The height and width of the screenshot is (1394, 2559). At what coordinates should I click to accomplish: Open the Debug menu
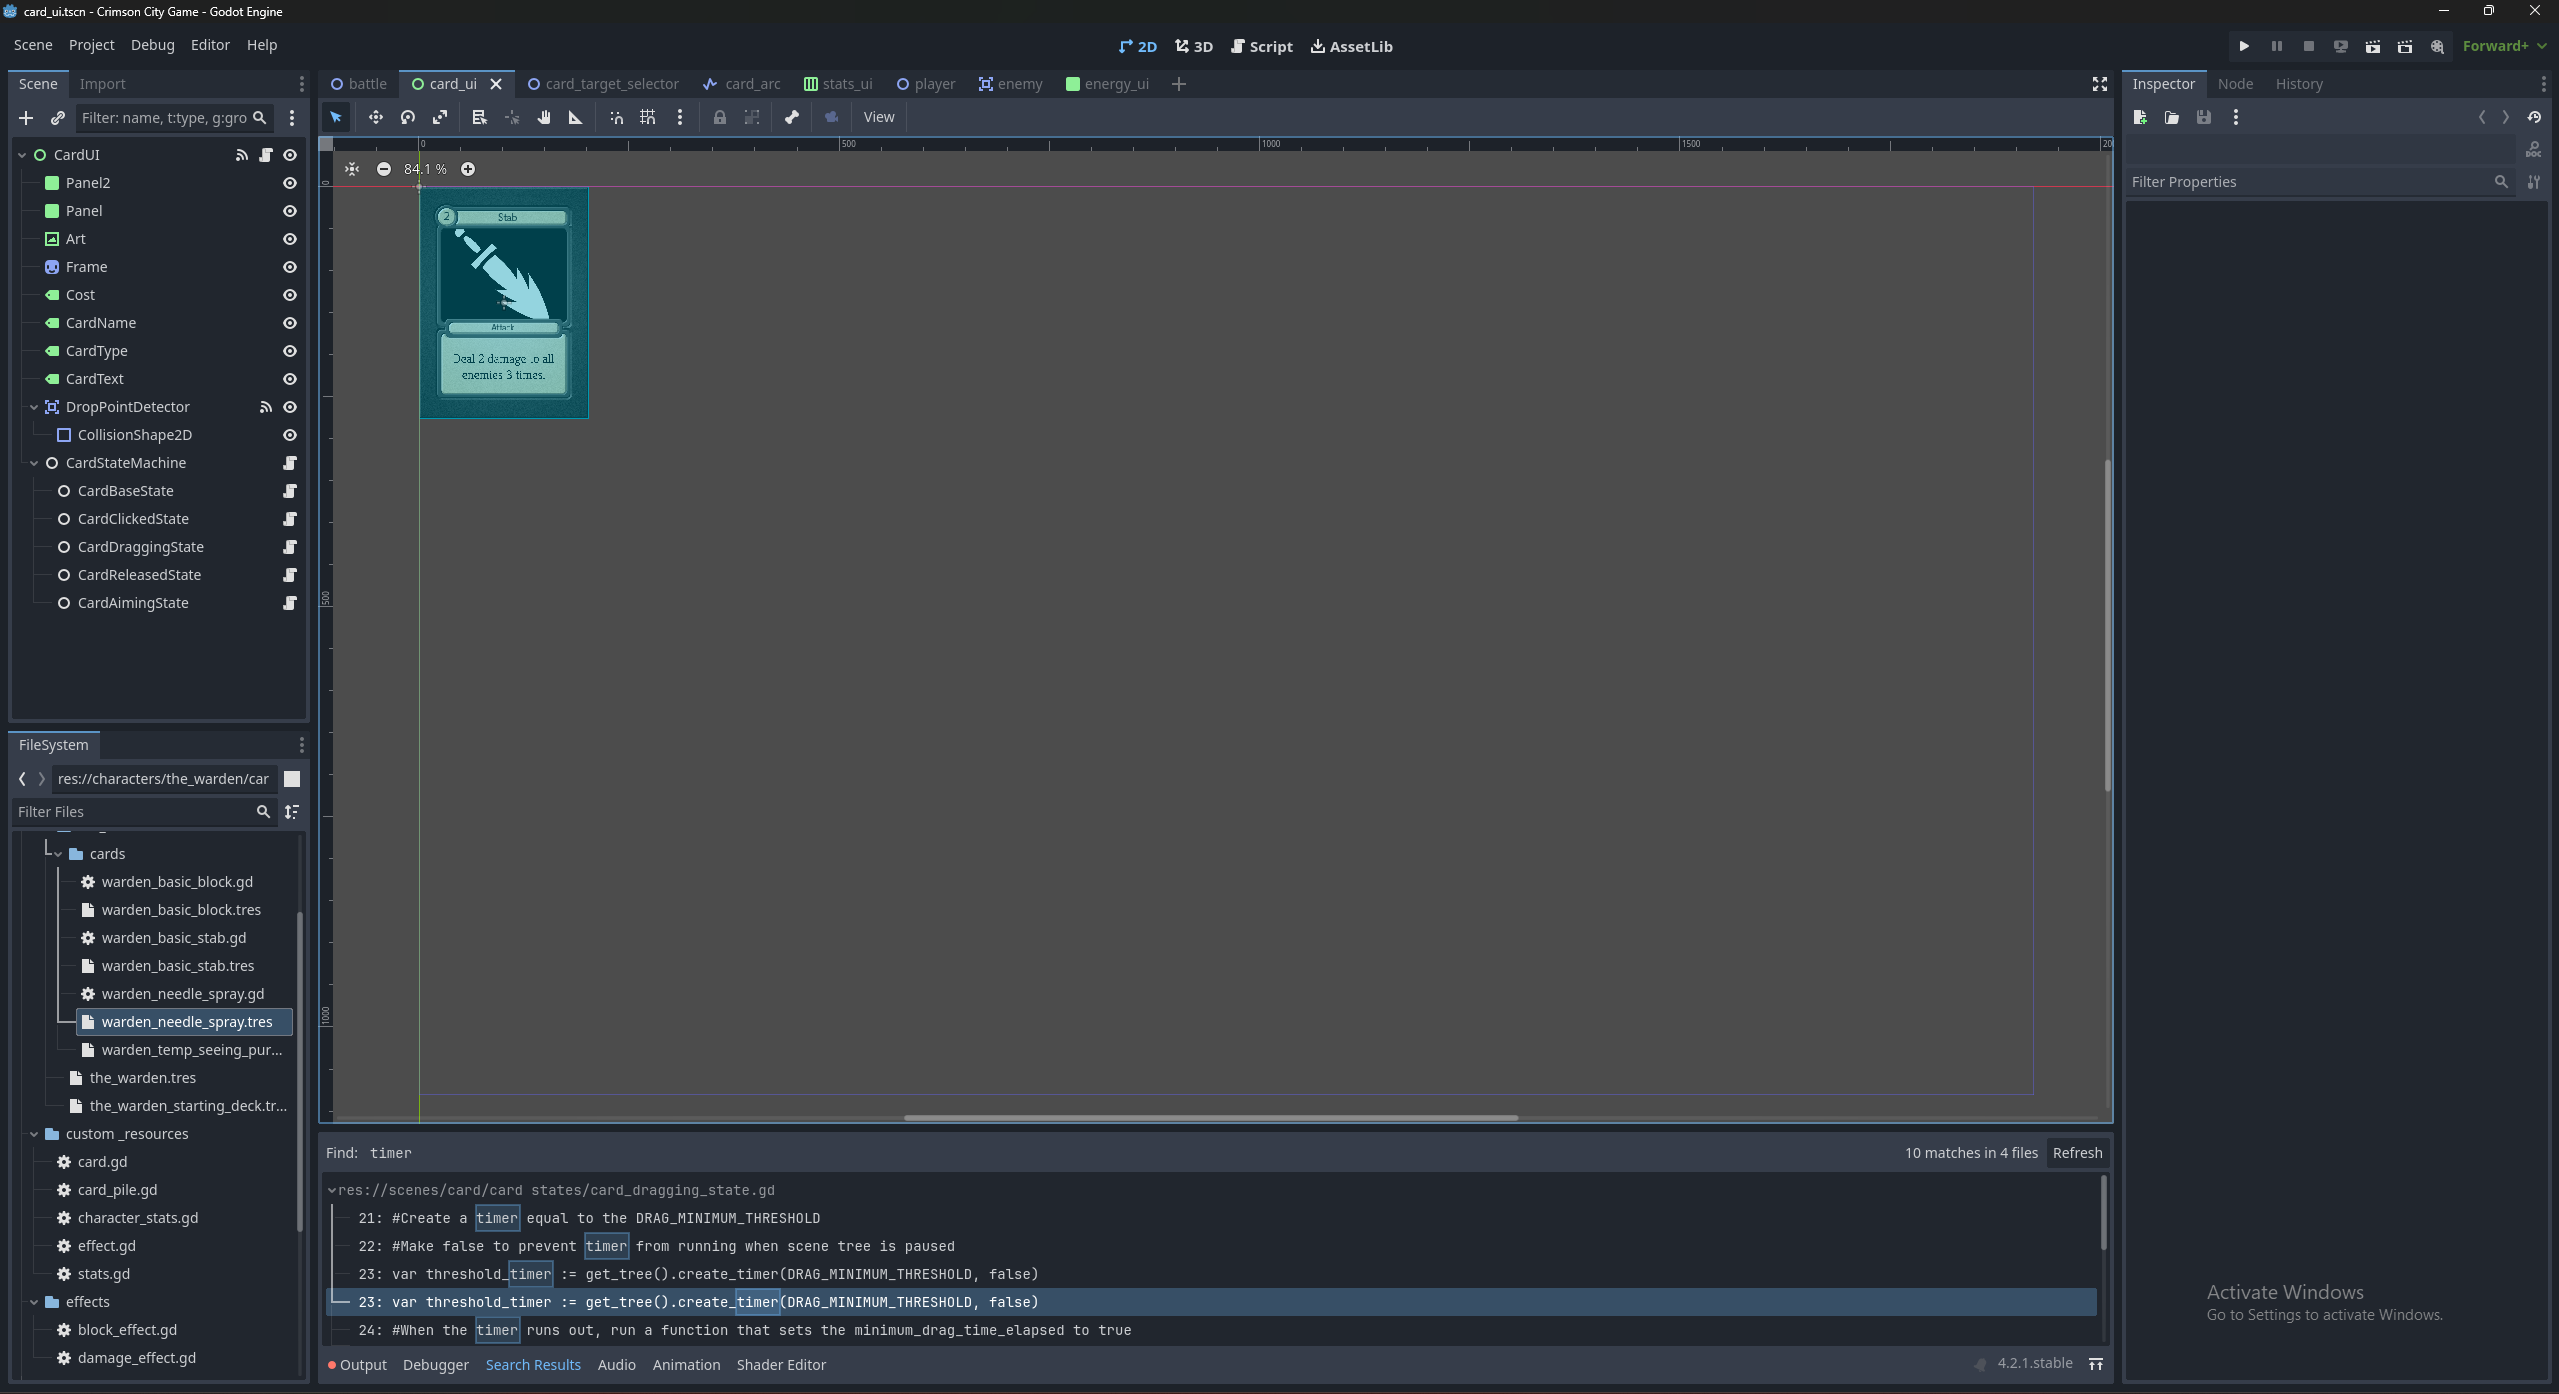152,45
